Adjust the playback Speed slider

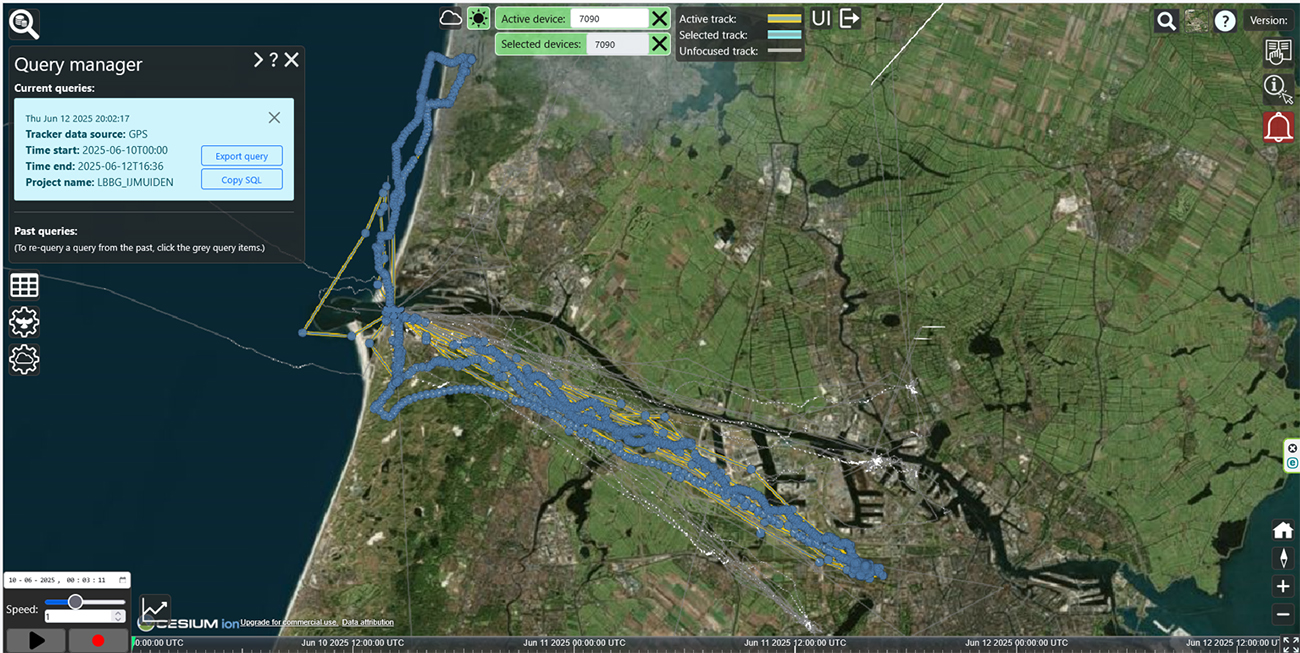[x=75, y=601]
